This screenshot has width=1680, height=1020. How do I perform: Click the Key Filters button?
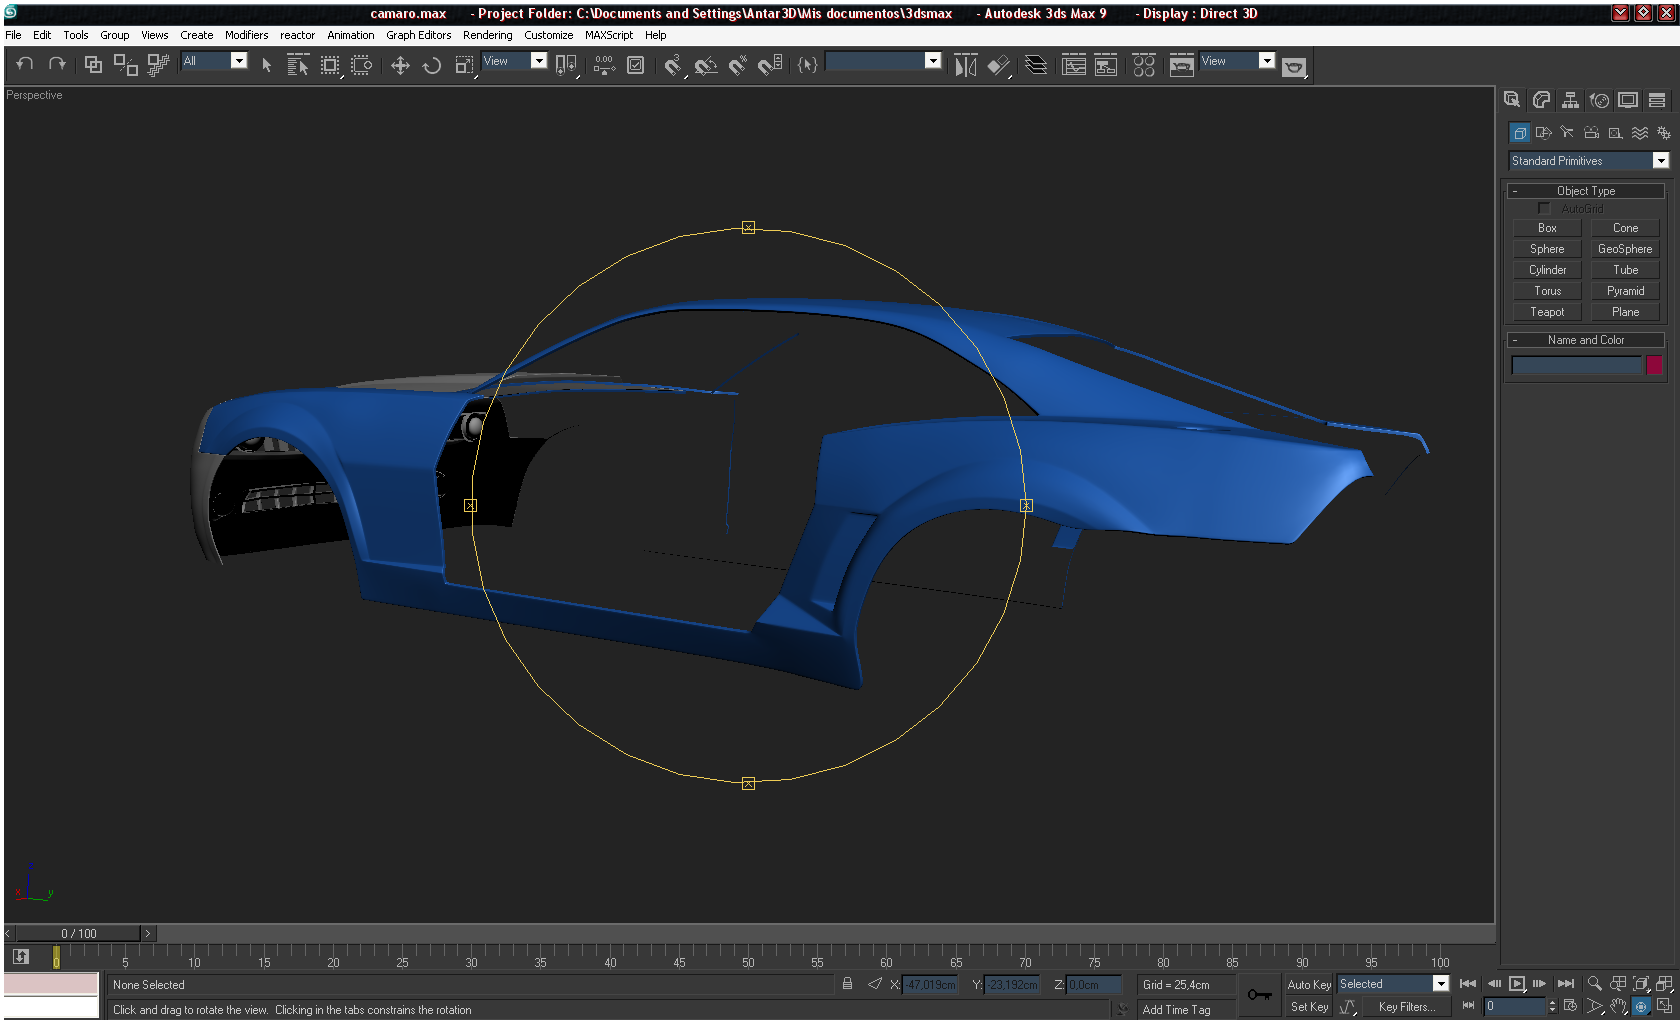click(x=1406, y=1007)
